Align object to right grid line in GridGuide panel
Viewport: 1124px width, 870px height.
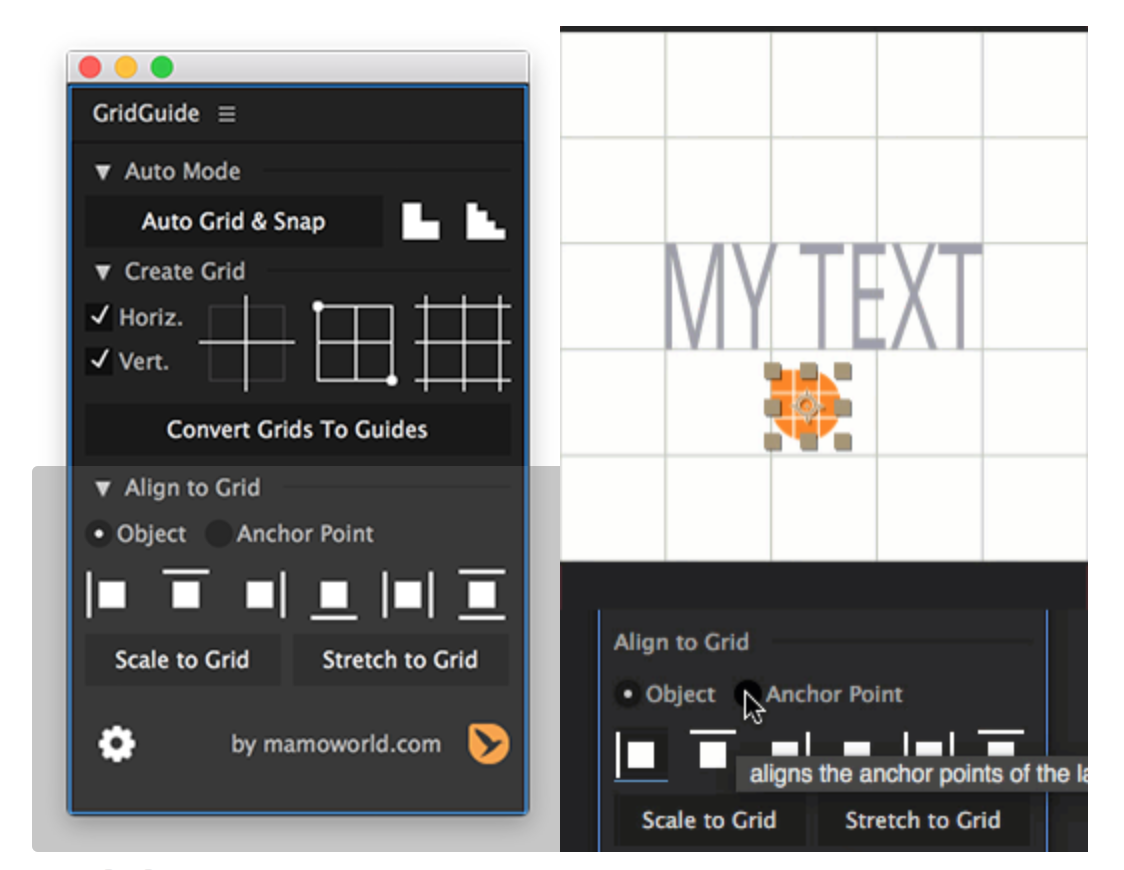click(x=264, y=595)
